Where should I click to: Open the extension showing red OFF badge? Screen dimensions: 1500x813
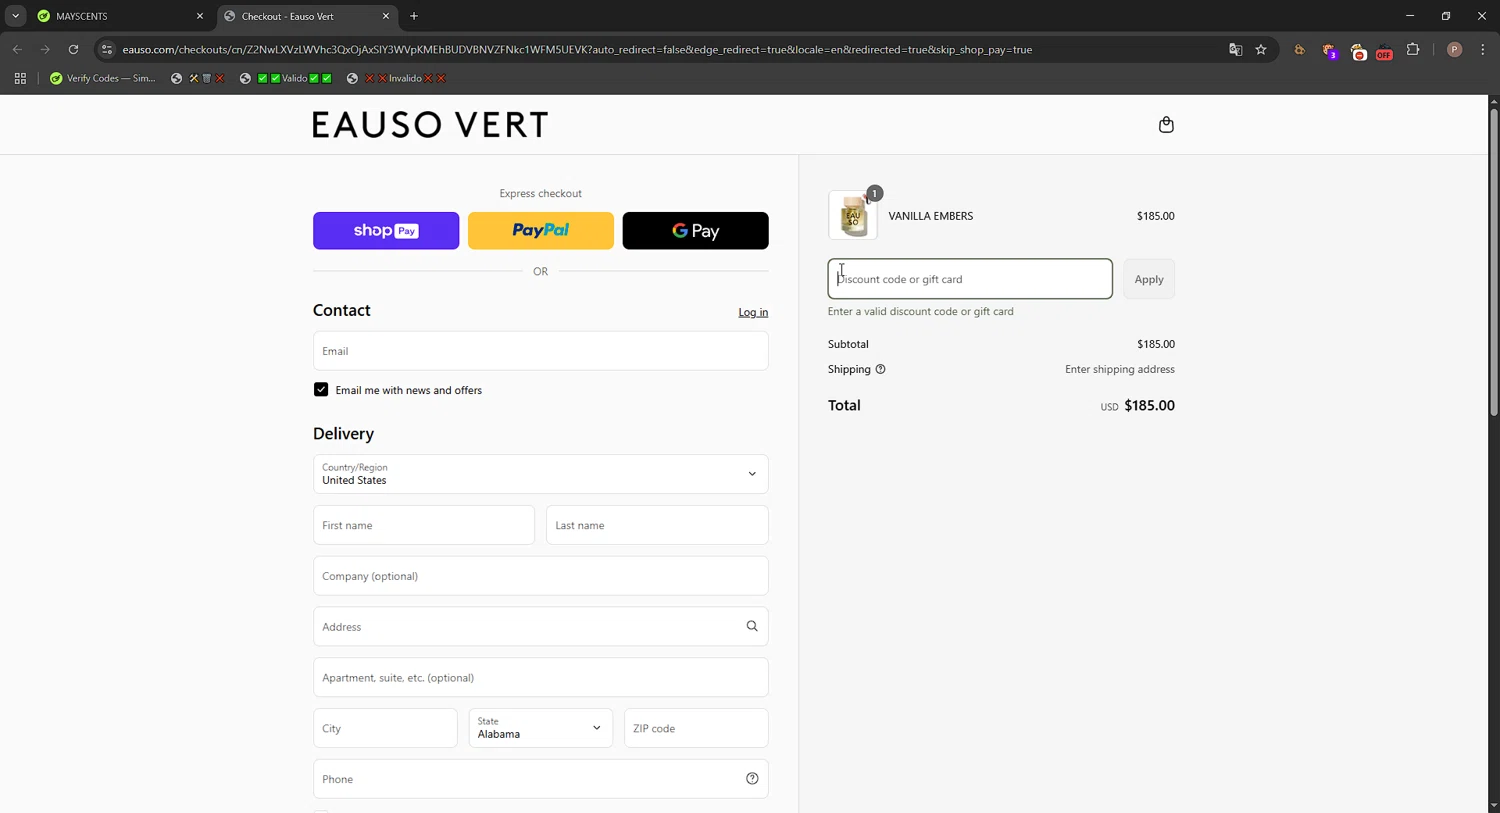1384,50
